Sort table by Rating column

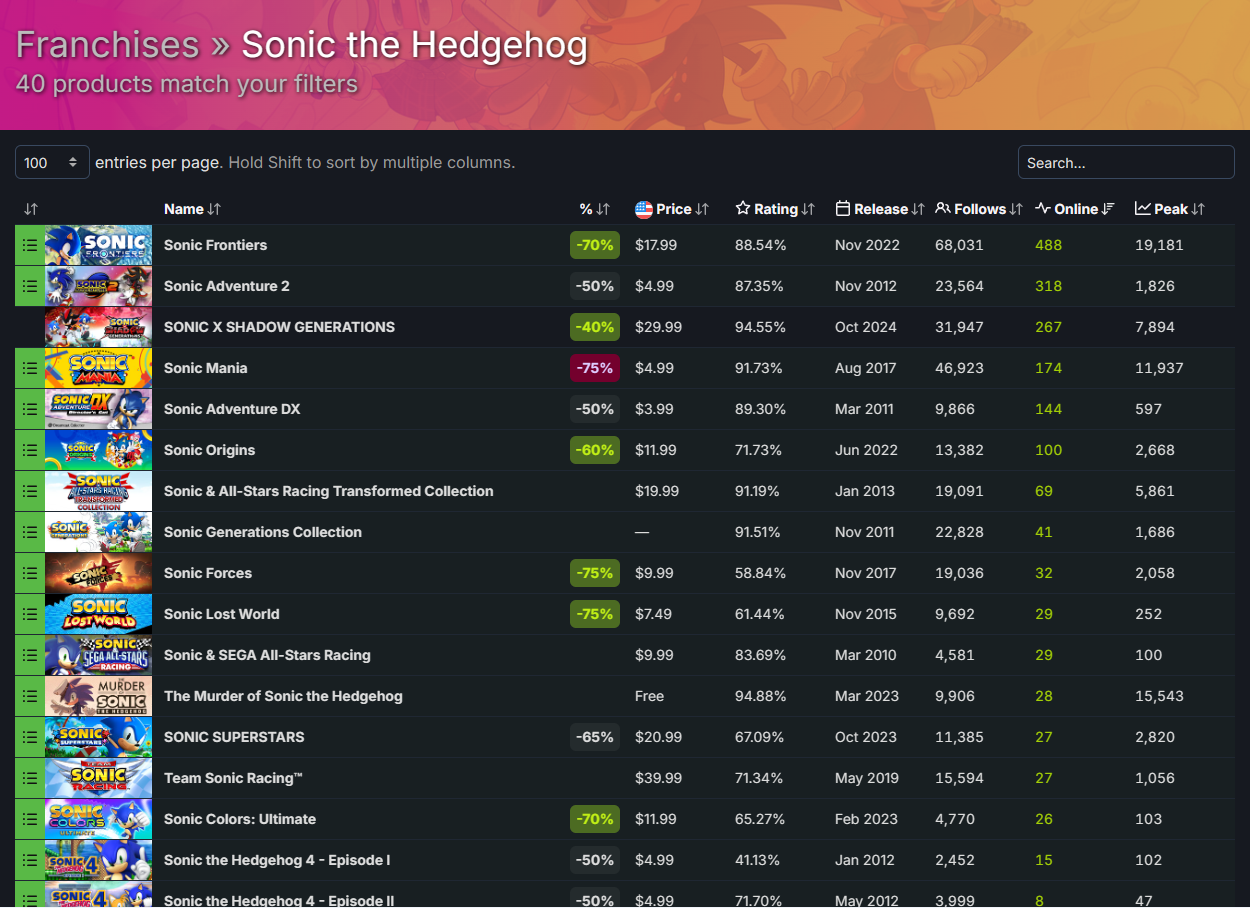776,209
